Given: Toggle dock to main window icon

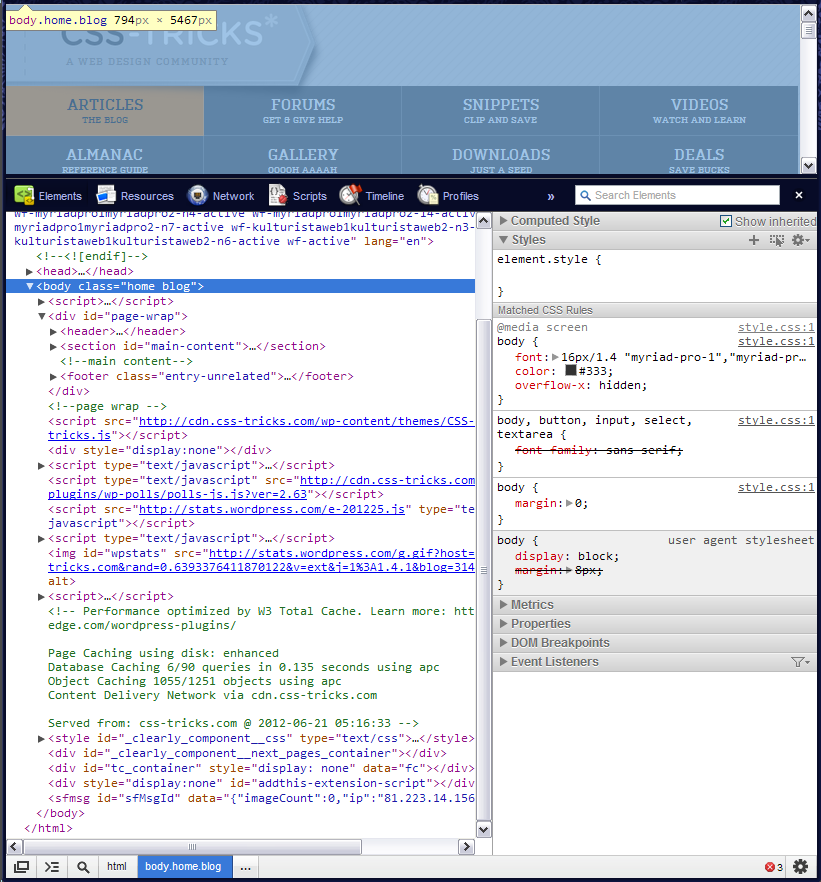Looking at the screenshot, I should coord(21,867).
